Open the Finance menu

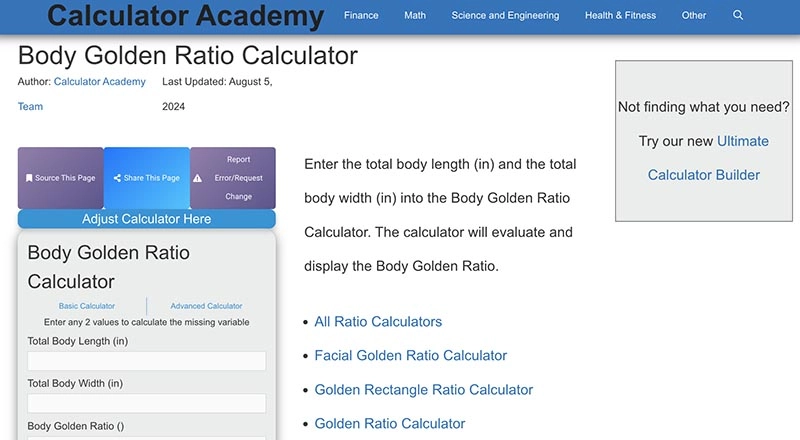361,16
